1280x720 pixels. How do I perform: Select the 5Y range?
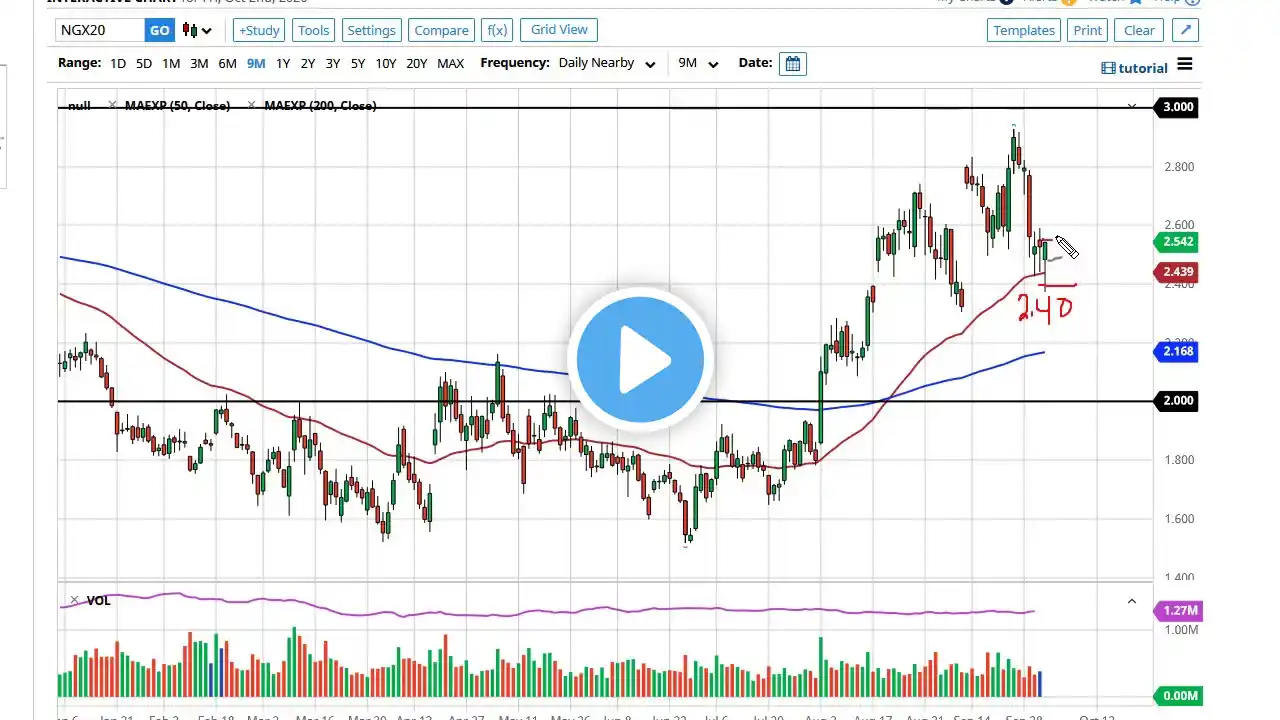point(358,63)
